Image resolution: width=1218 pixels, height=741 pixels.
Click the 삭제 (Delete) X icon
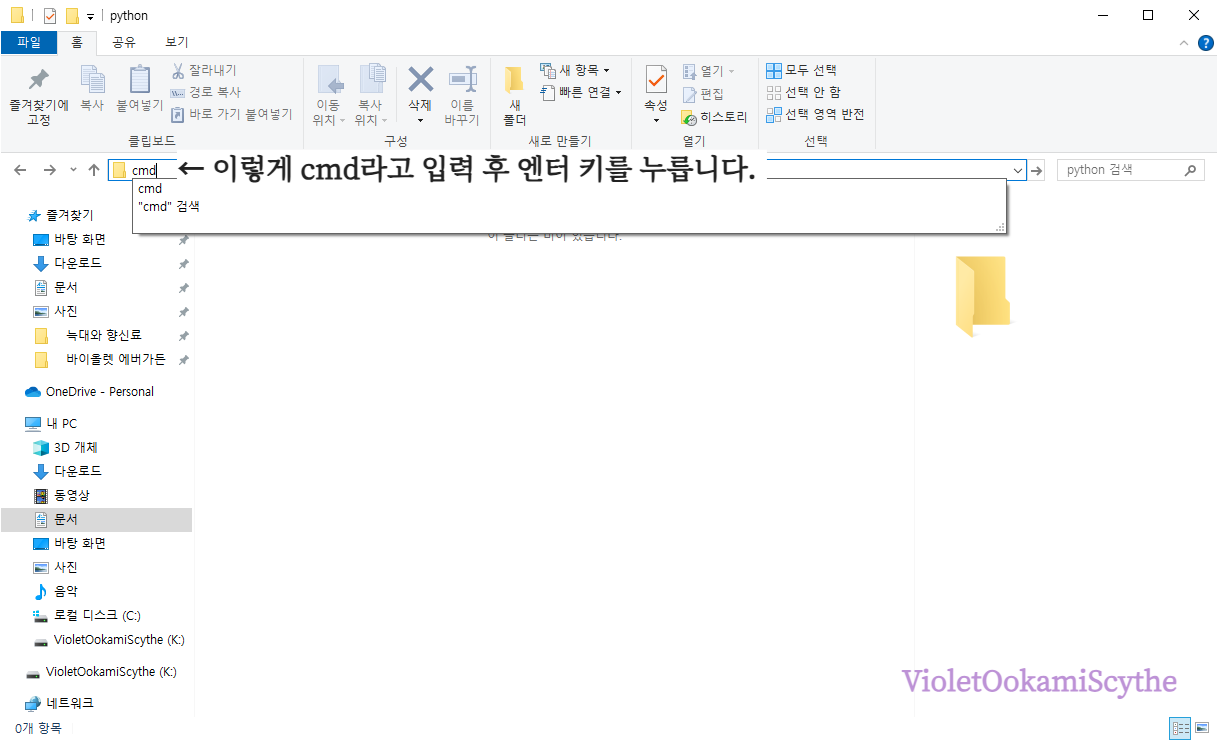pos(420,80)
